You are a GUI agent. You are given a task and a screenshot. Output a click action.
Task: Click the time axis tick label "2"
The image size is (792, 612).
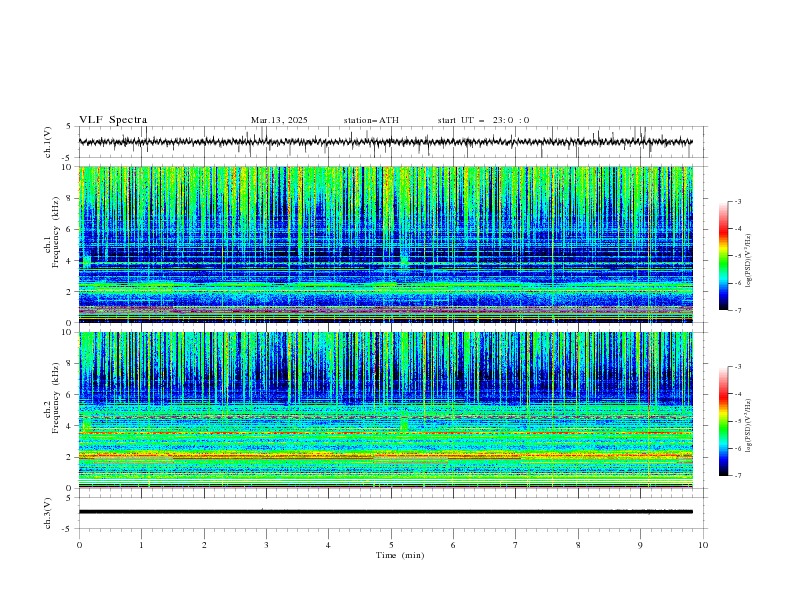point(204,545)
